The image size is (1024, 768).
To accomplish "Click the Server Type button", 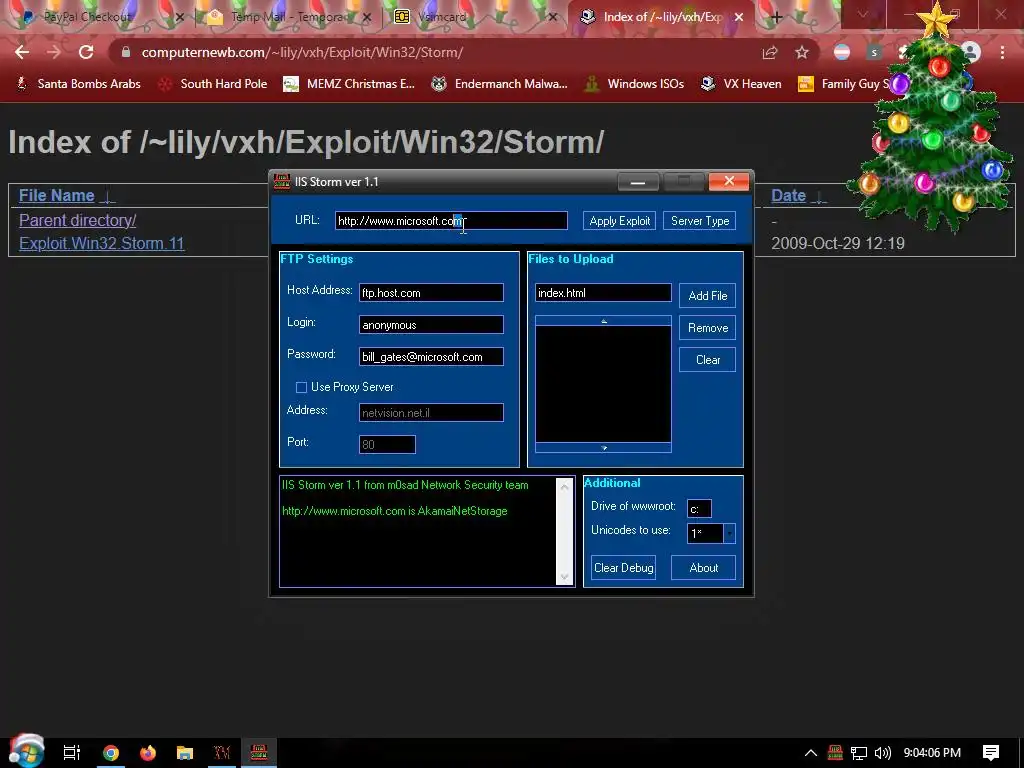I will 699,221.
